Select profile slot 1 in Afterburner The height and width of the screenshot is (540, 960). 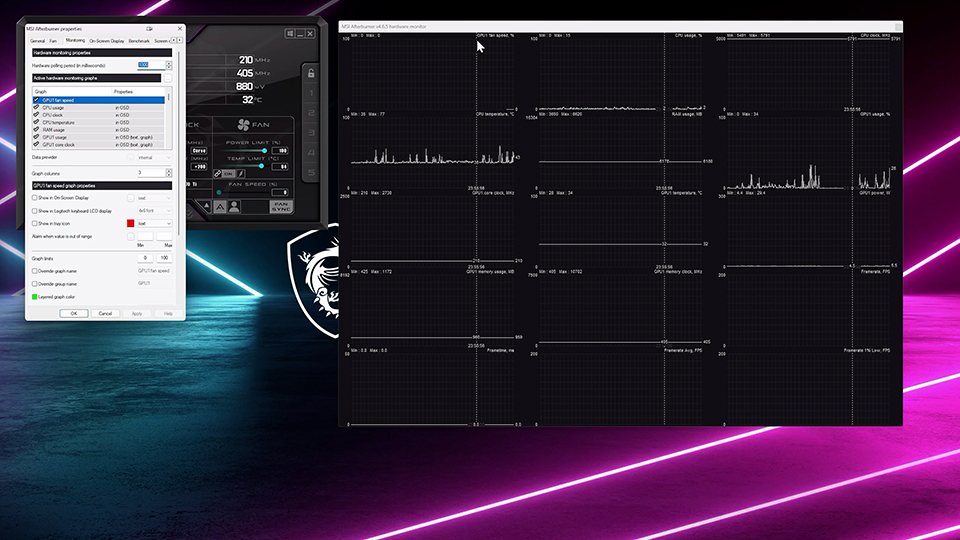312,95
